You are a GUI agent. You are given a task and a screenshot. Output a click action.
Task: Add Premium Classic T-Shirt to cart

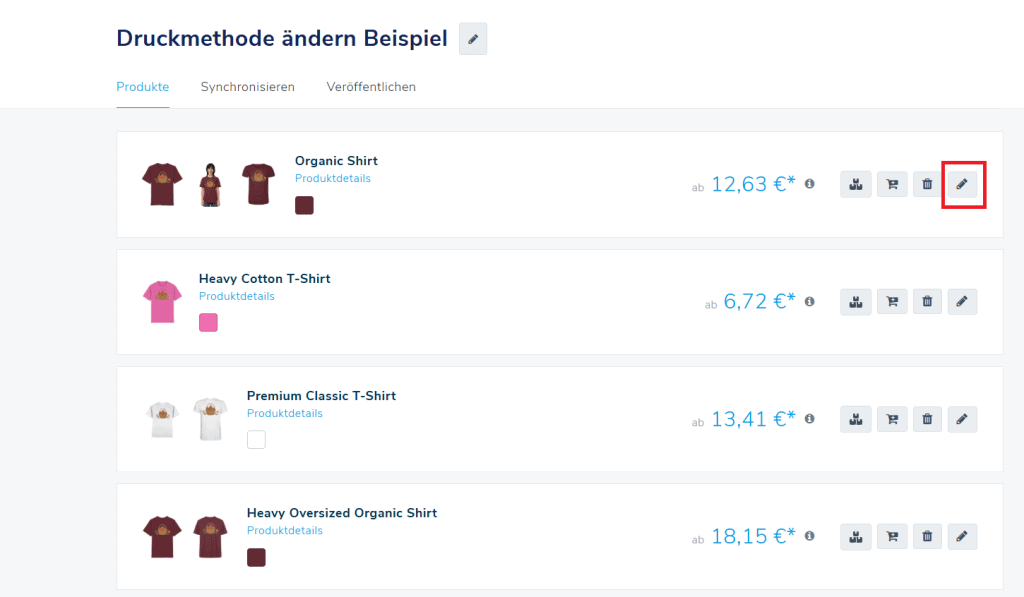click(x=891, y=419)
